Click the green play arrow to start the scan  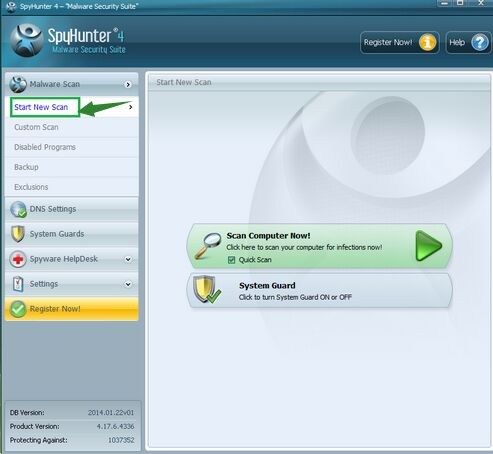coord(429,246)
